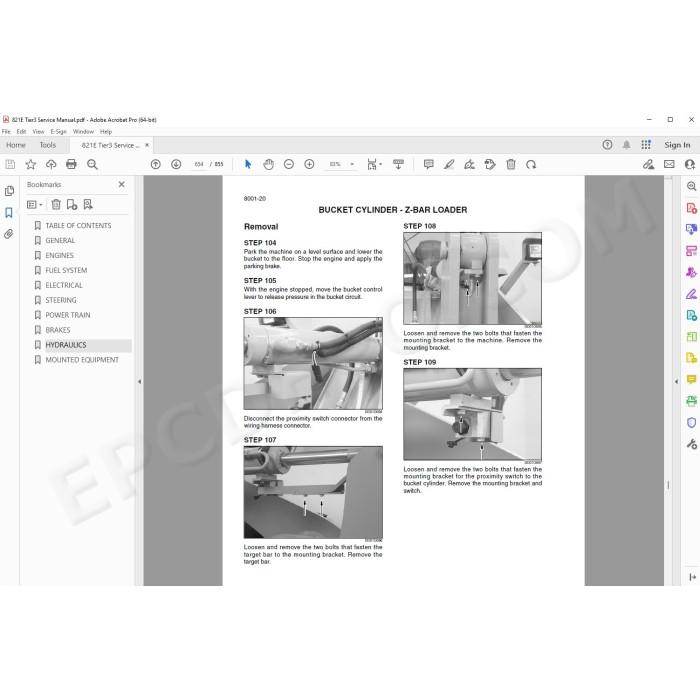700x700 pixels.
Task: Send file by email envelope icon
Action: pyautogui.click(x=669, y=164)
